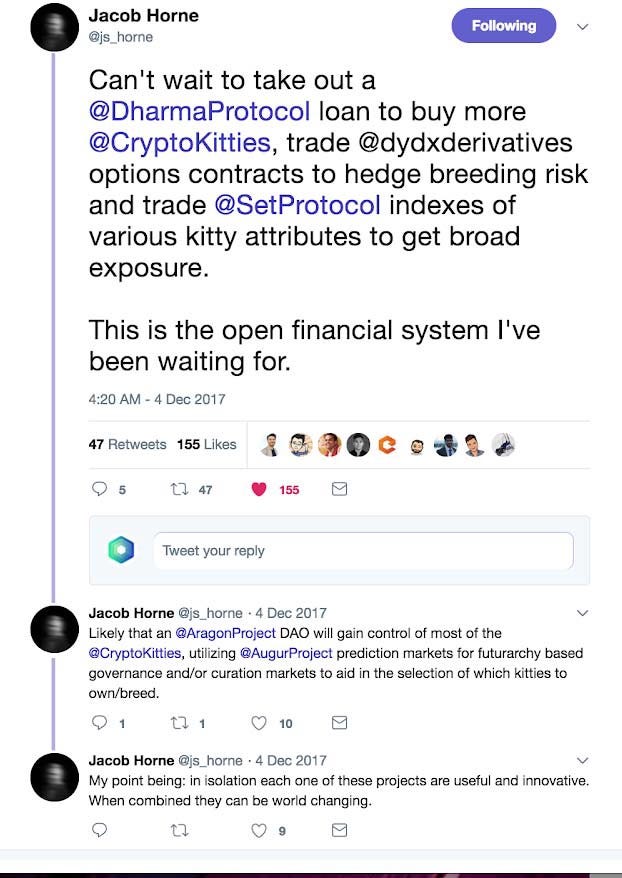
Task: Like the AragonProject DAO tweet with 10 likes
Action: click(x=259, y=723)
